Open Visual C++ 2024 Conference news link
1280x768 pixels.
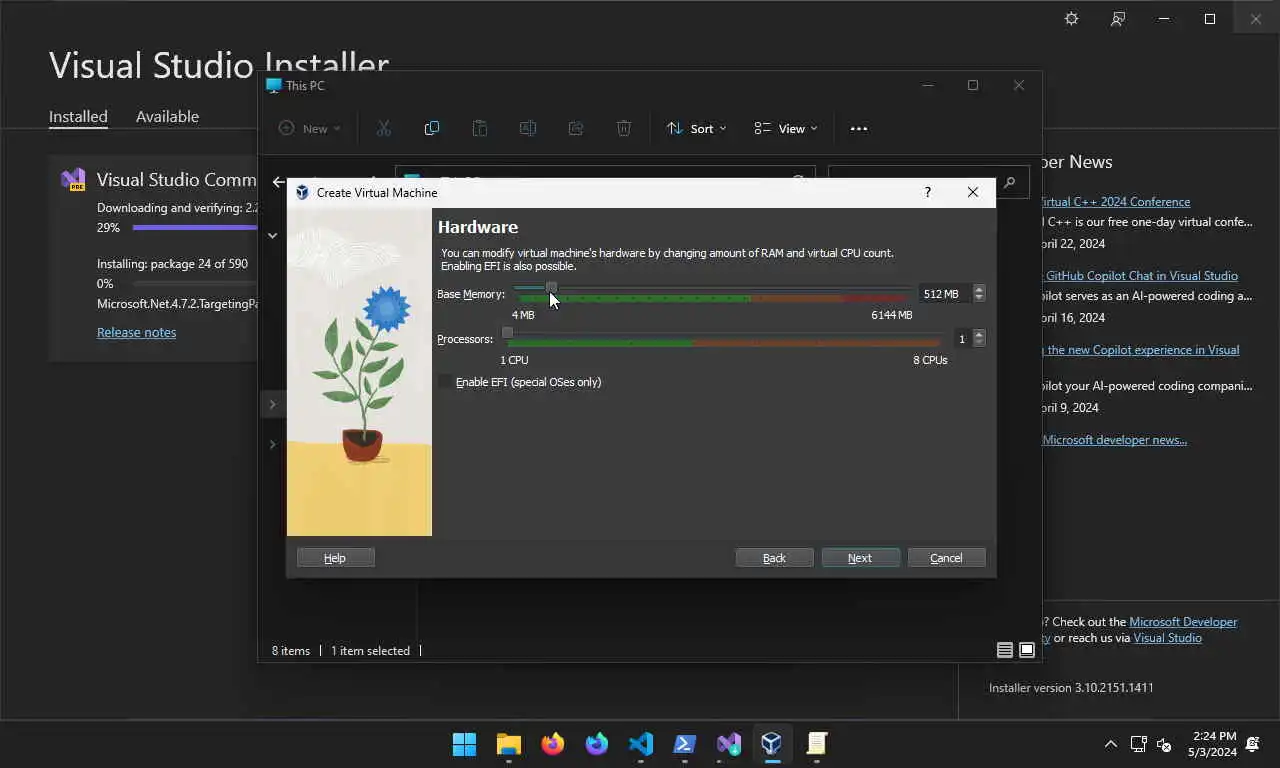pyautogui.click(x=1115, y=202)
